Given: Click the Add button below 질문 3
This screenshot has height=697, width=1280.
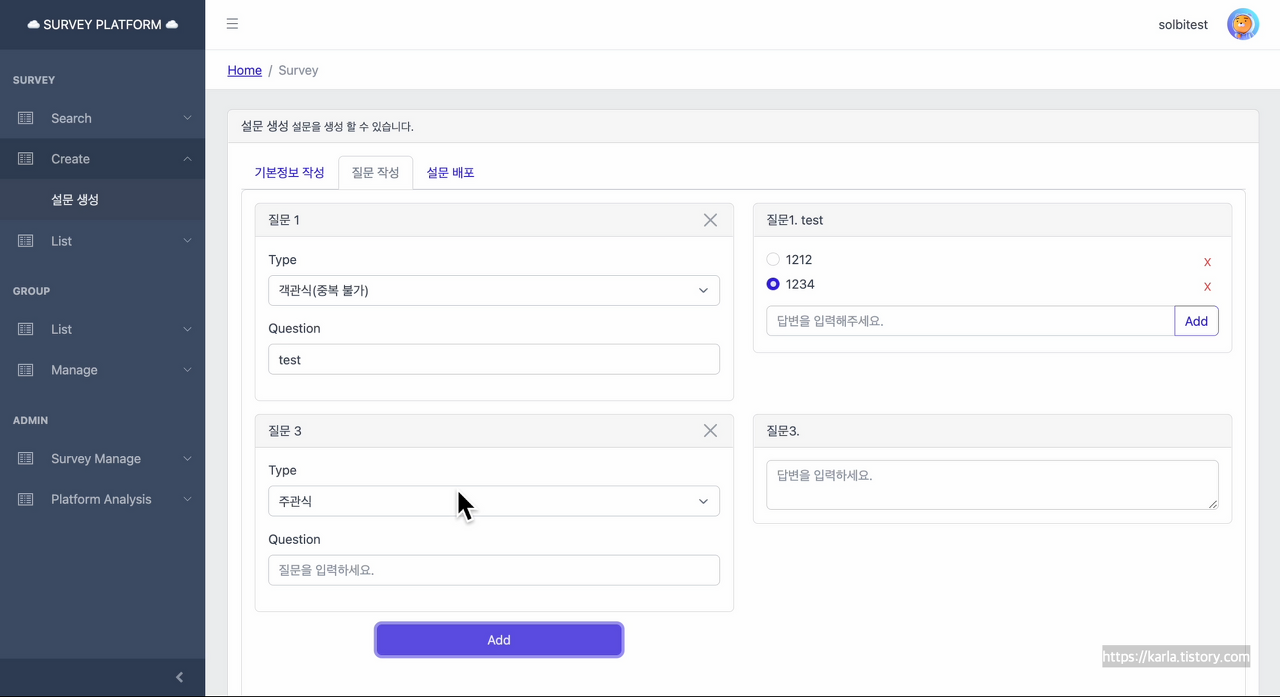Looking at the screenshot, I should tap(499, 640).
